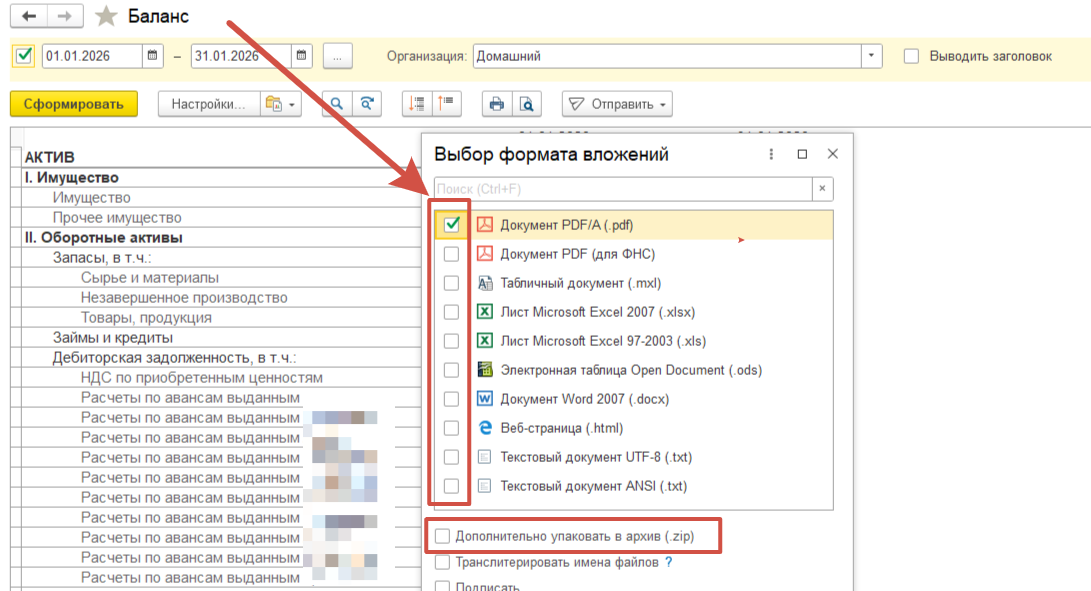Select the Веб-страница (.html) list entry
The height and width of the screenshot is (591, 1091).
point(561,428)
